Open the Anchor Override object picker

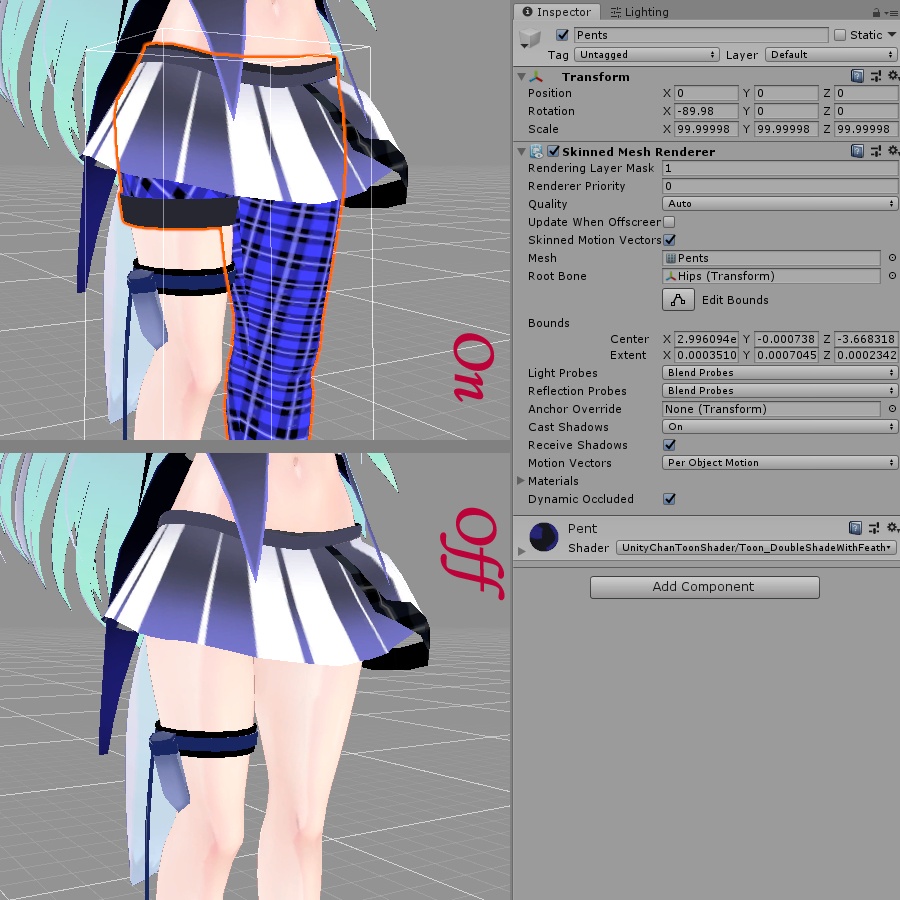[892, 409]
